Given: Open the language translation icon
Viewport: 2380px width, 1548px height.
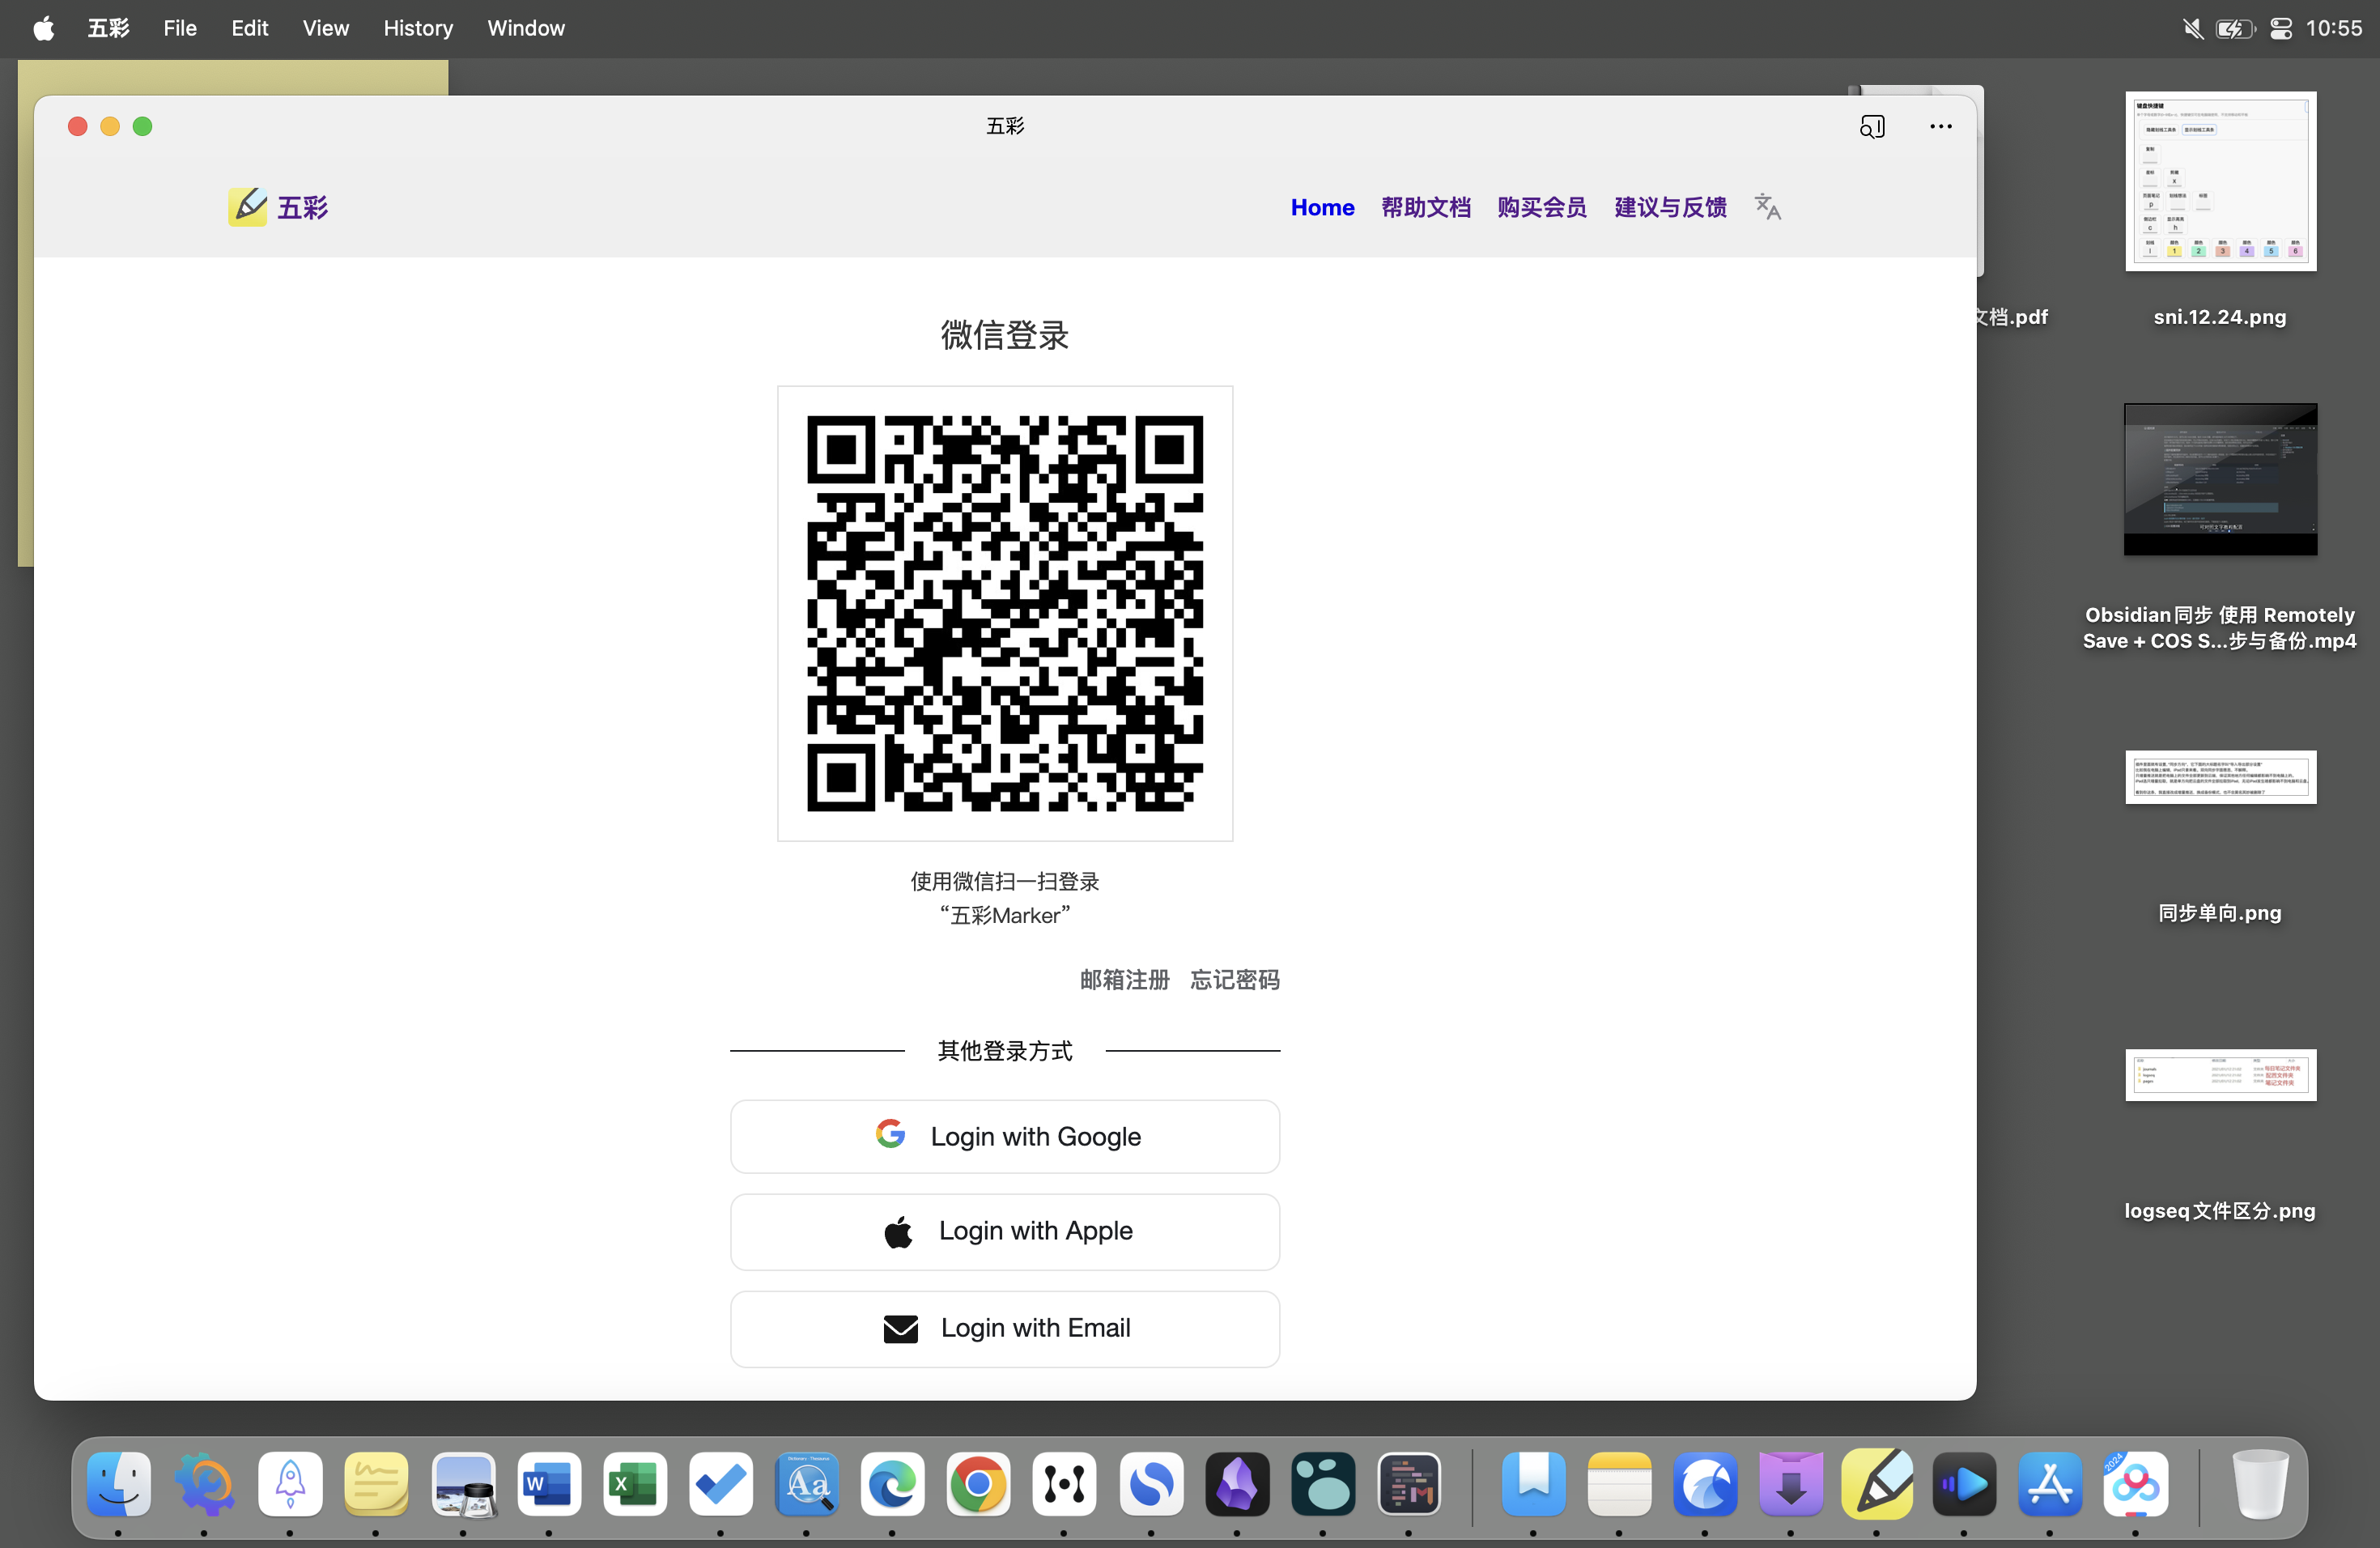Looking at the screenshot, I should [1767, 207].
